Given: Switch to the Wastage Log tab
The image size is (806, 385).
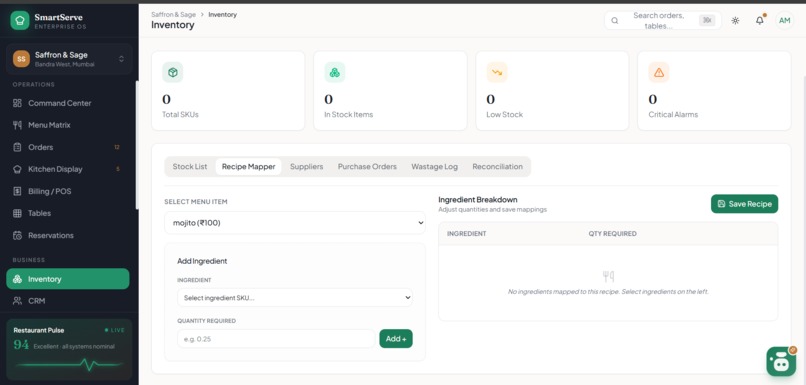Looking at the screenshot, I should click(x=434, y=167).
